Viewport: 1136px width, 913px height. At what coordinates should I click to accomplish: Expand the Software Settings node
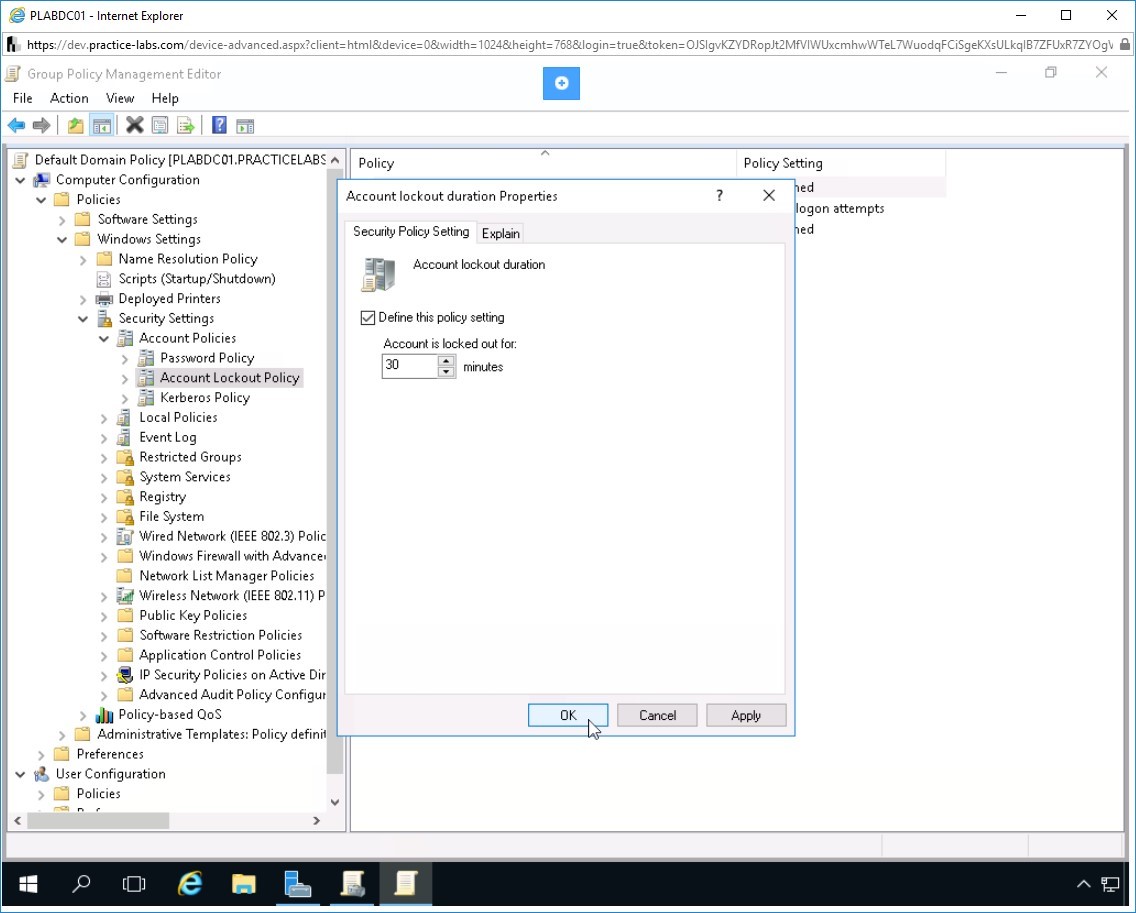click(x=62, y=220)
